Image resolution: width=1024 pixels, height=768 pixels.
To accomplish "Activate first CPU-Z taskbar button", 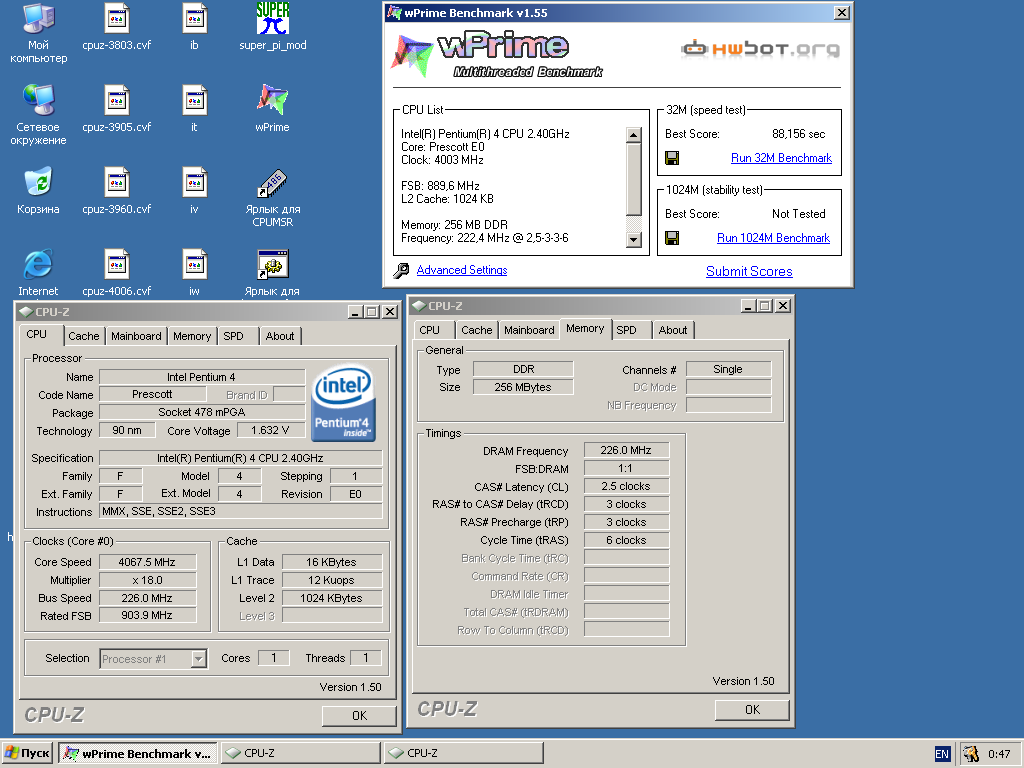I will pyautogui.click(x=300, y=753).
